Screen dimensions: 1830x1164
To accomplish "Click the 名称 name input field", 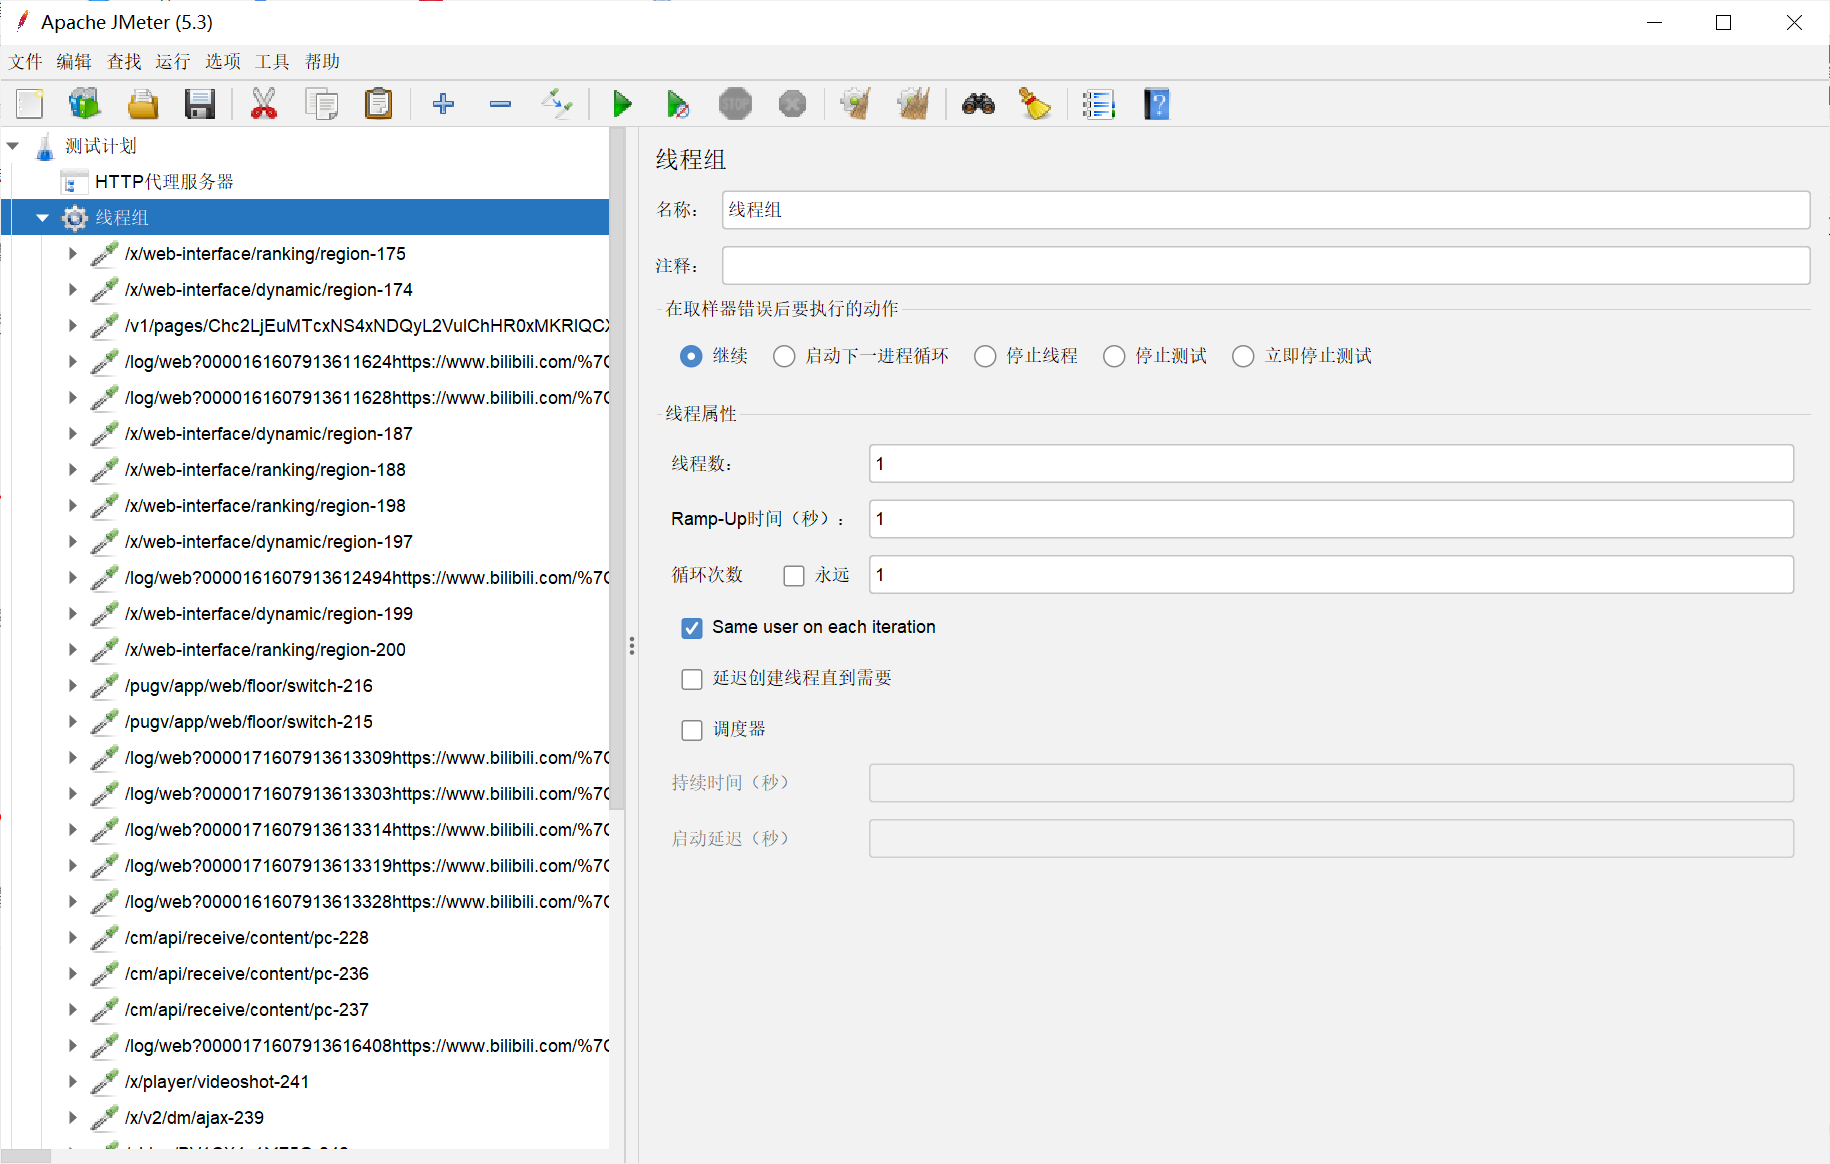I will point(1265,210).
